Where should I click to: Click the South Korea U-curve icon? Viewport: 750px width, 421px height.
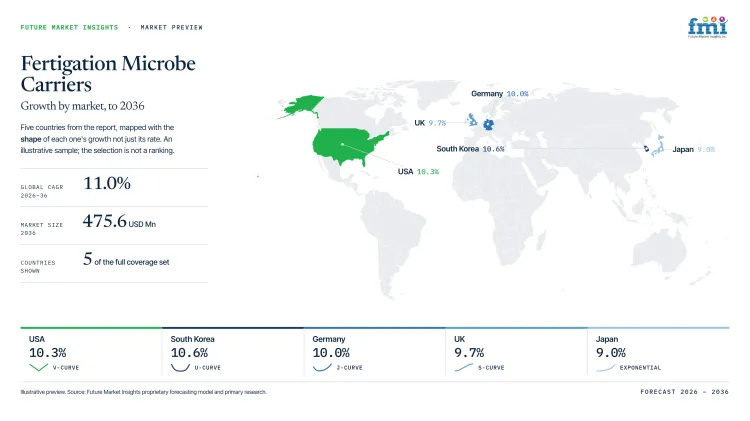pyautogui.click(x=180, y=367)
